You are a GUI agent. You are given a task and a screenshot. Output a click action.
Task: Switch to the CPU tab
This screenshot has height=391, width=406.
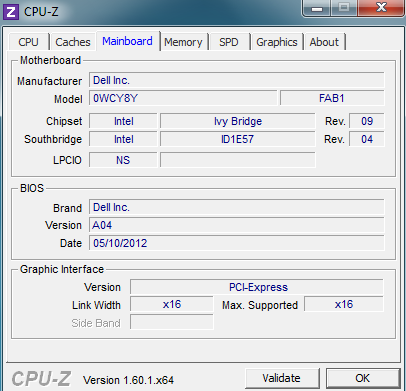29,42
